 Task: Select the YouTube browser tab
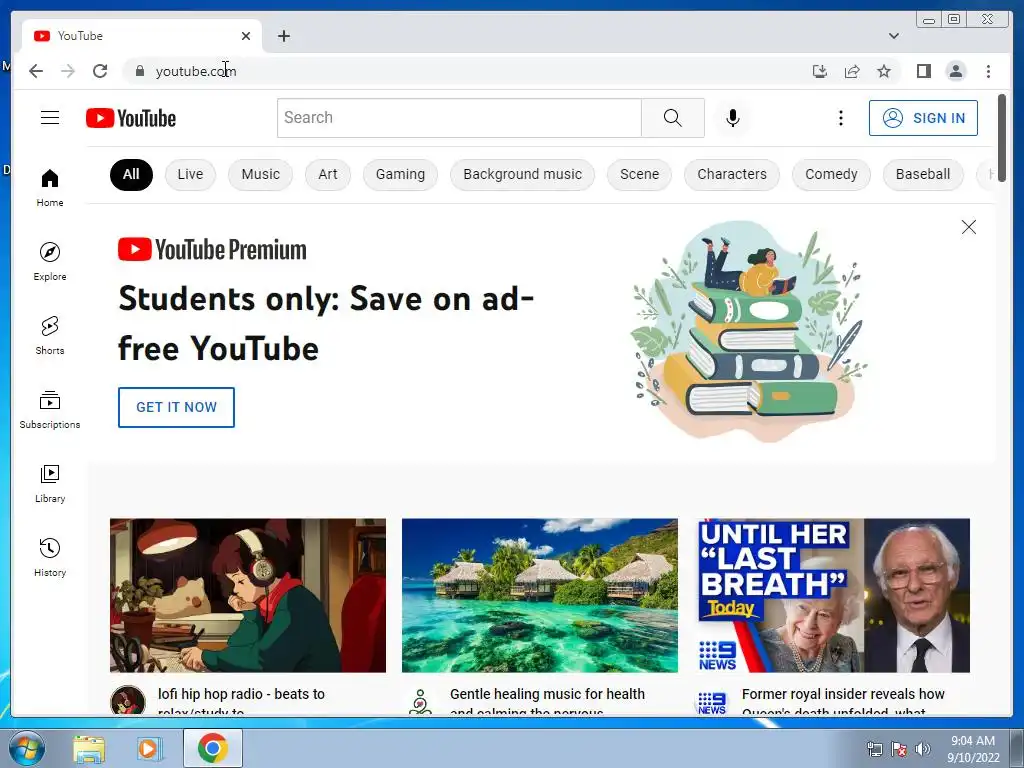(142, 36)
